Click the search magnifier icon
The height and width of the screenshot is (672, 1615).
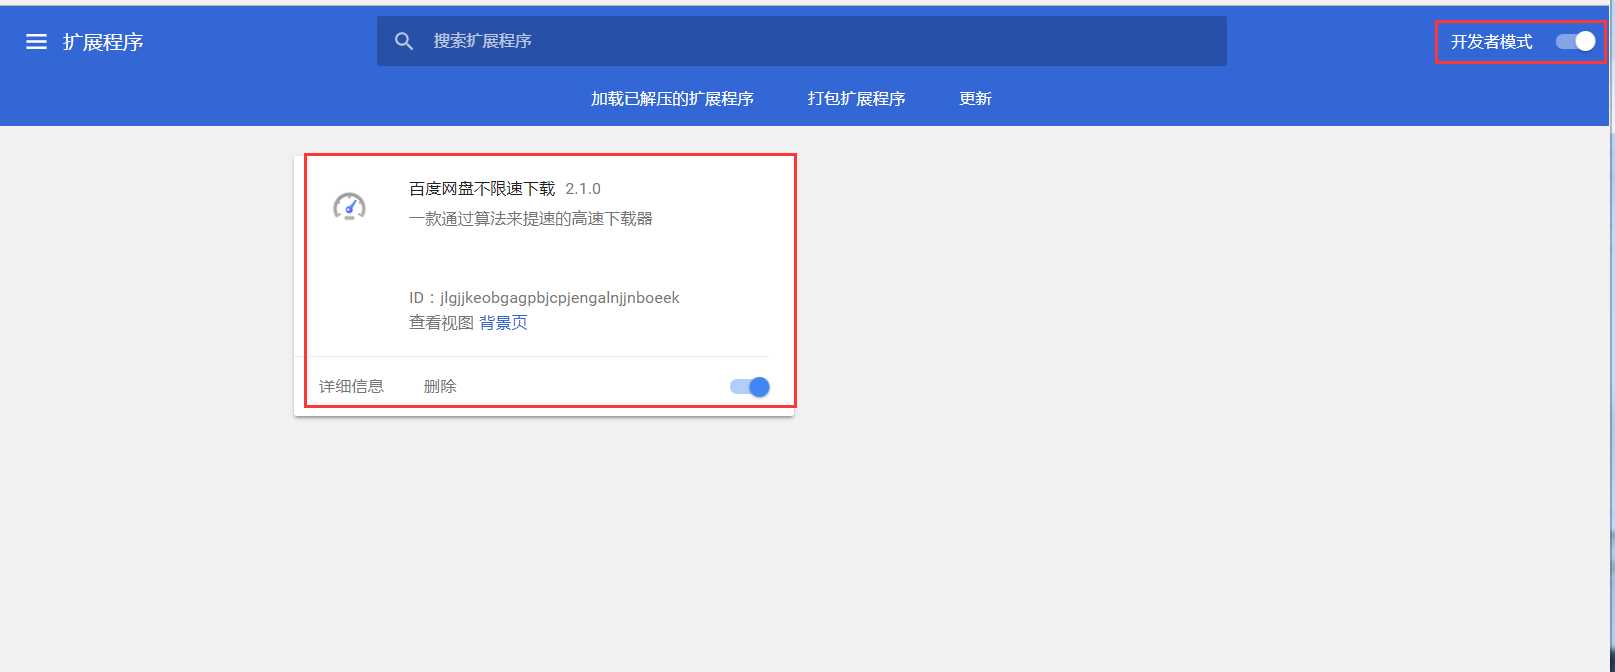pos(404,41)
